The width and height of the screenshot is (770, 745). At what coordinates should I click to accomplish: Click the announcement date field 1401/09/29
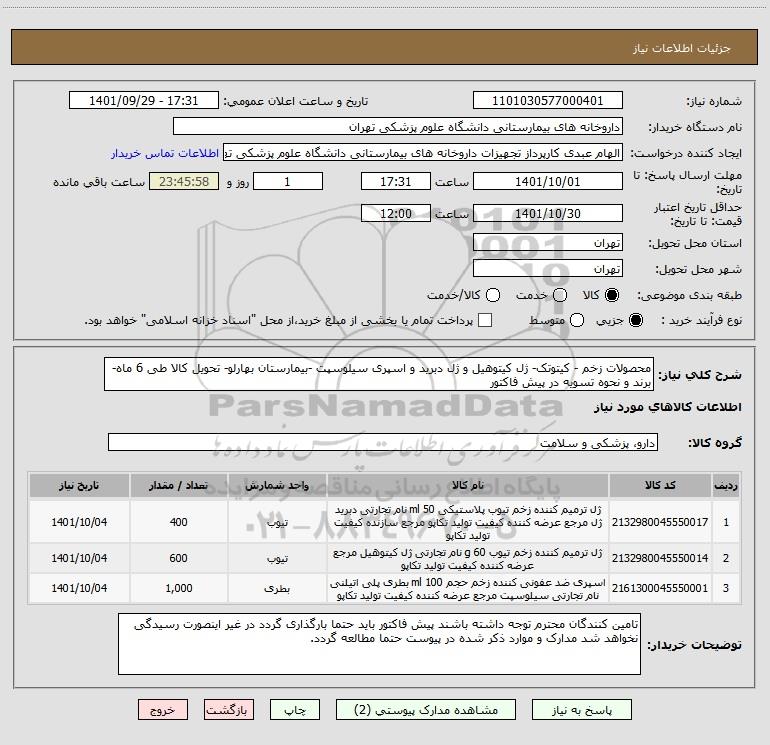(144, 101)
